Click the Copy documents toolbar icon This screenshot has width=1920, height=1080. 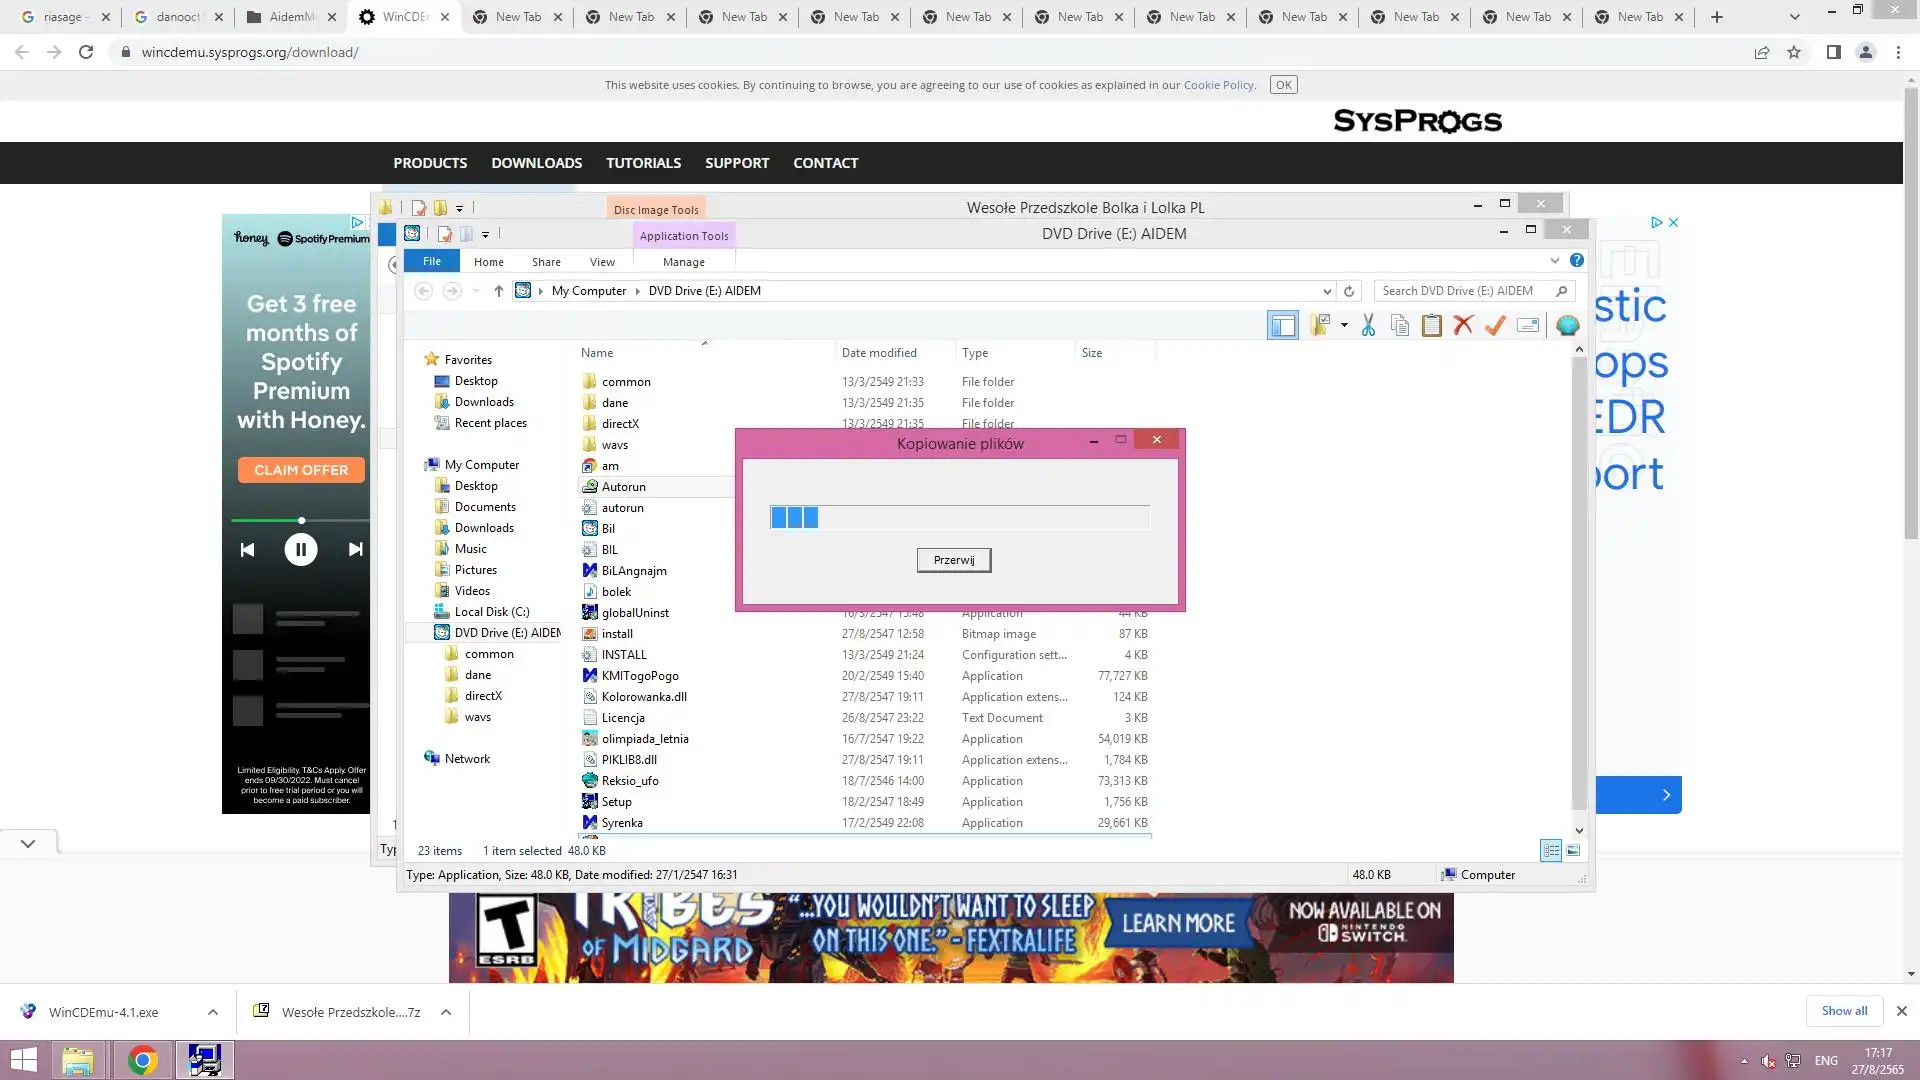click(1400, 326)
